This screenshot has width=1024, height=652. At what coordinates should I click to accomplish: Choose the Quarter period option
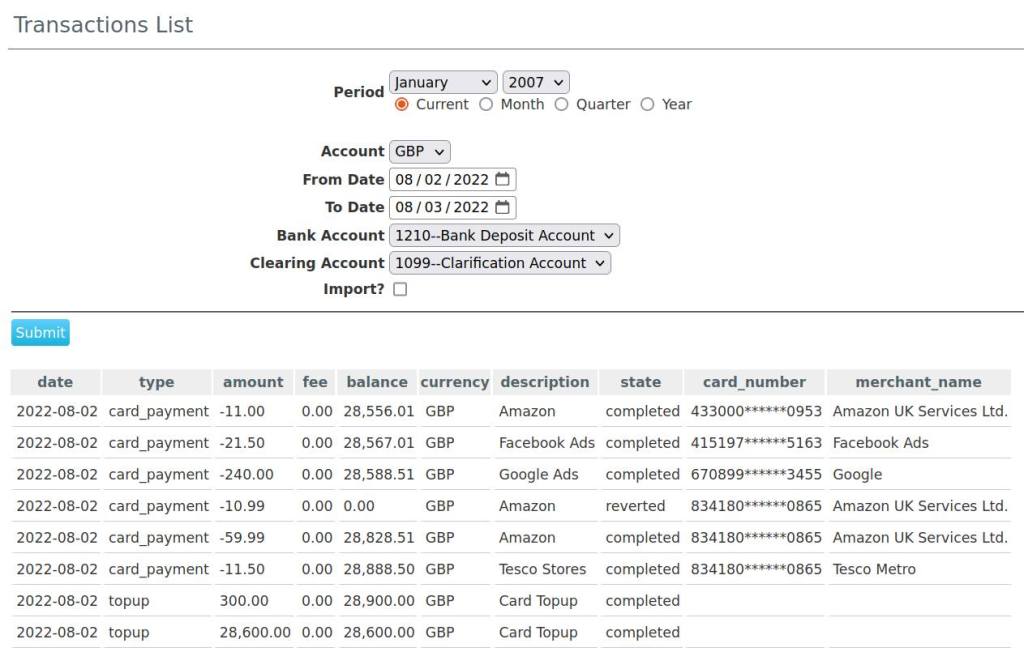click(561, 104)
